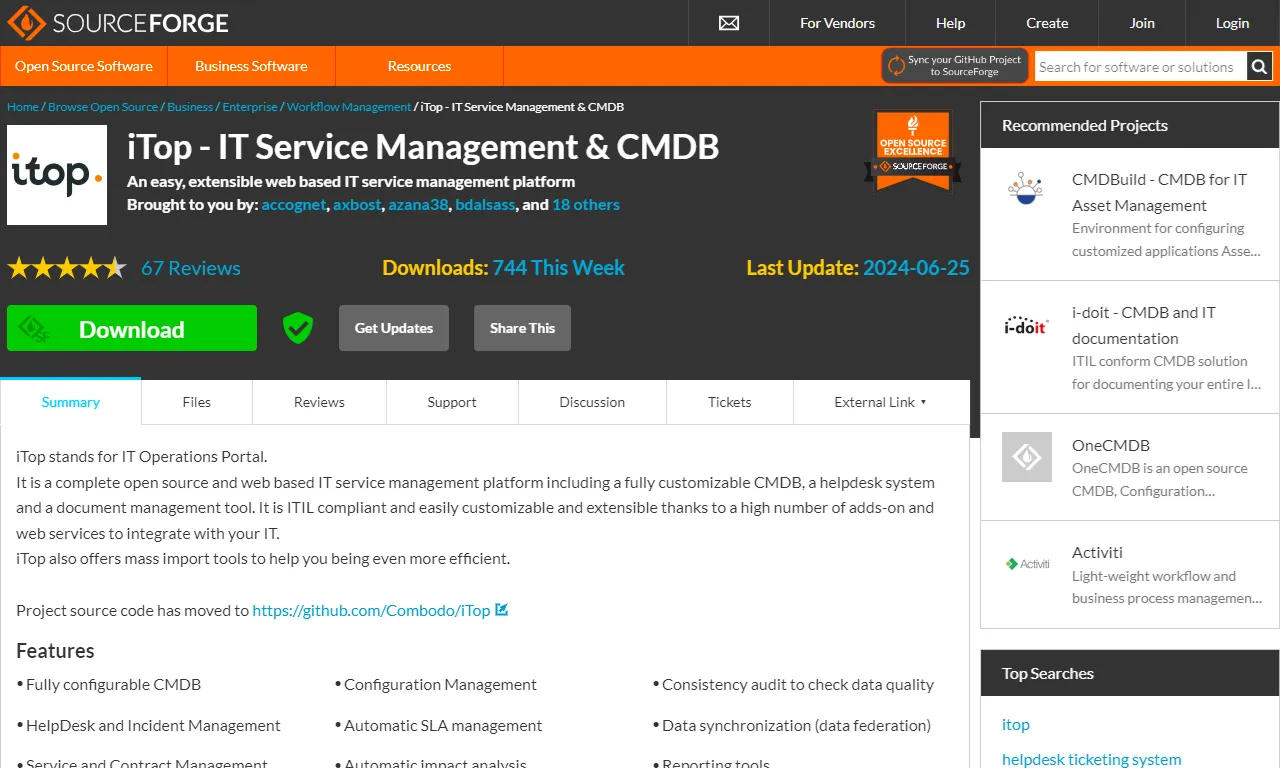
Task: Open the Create menu item
Action: [1047, 23]
